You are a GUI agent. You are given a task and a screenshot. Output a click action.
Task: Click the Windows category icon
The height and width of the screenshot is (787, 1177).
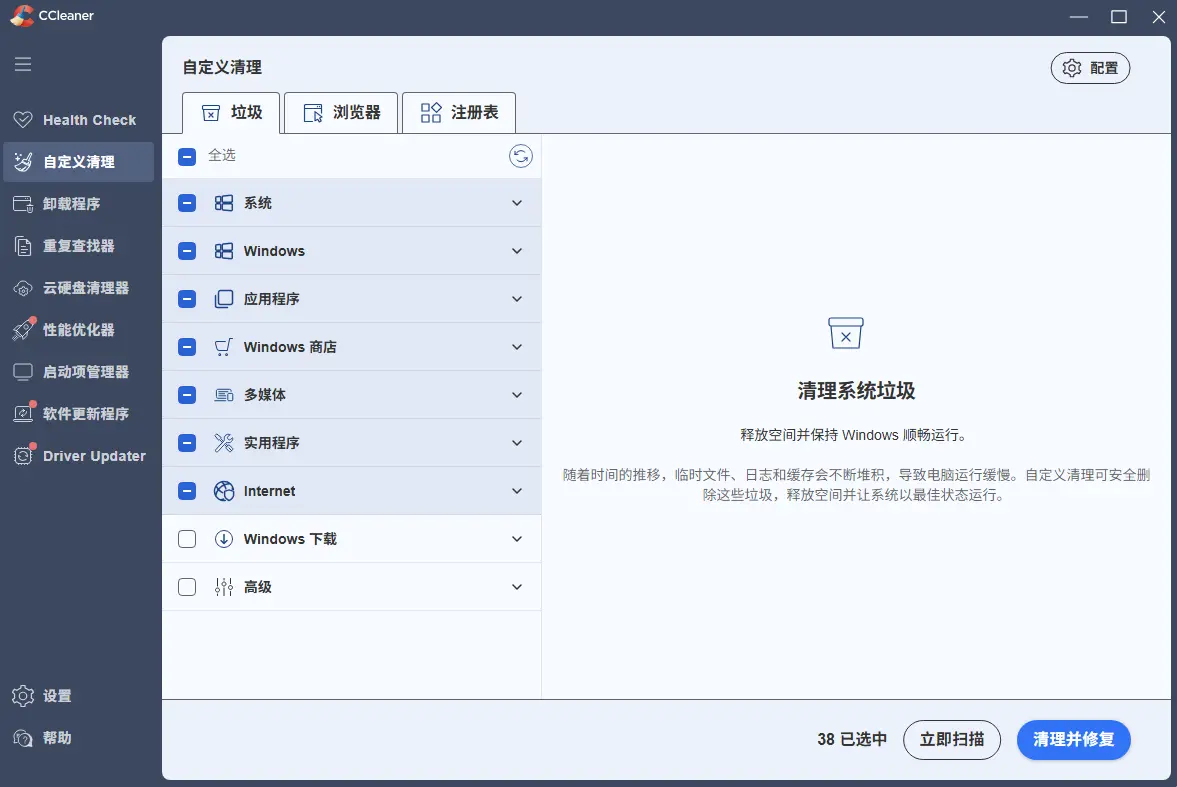(224, 251)
